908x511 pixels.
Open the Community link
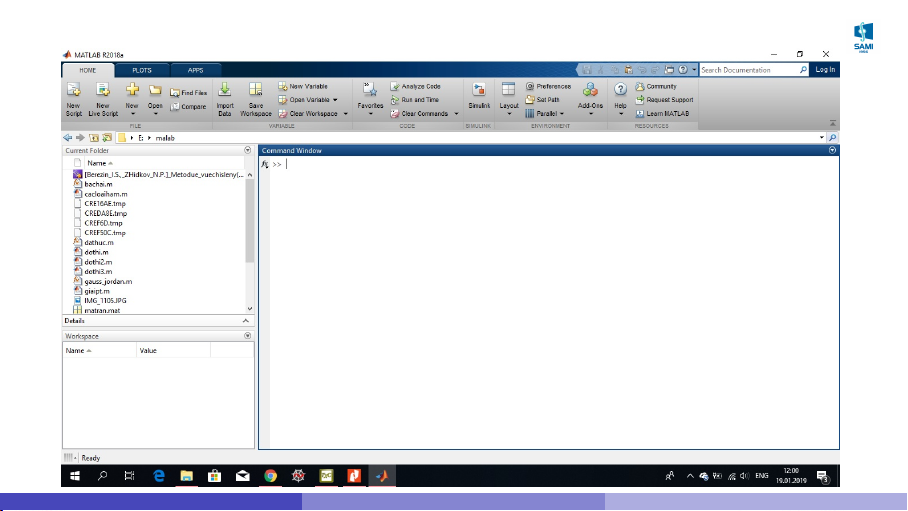(656, 86)
